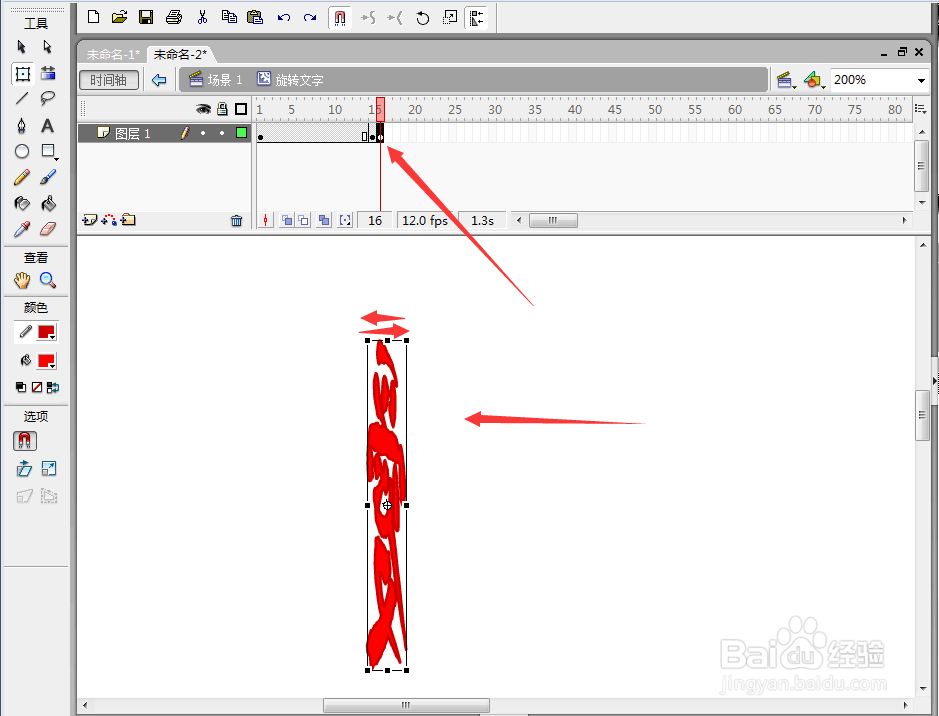Open timeline panel options menu

(x=920, y=109)
